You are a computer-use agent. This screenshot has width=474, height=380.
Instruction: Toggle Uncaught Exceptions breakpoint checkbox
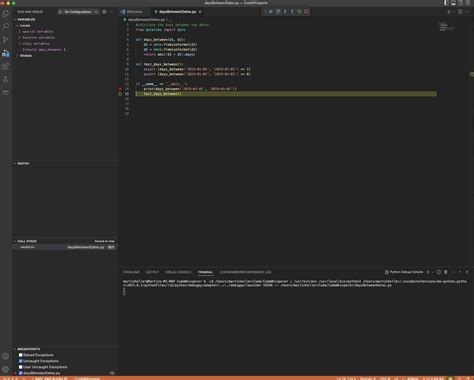tap(21, 361)
